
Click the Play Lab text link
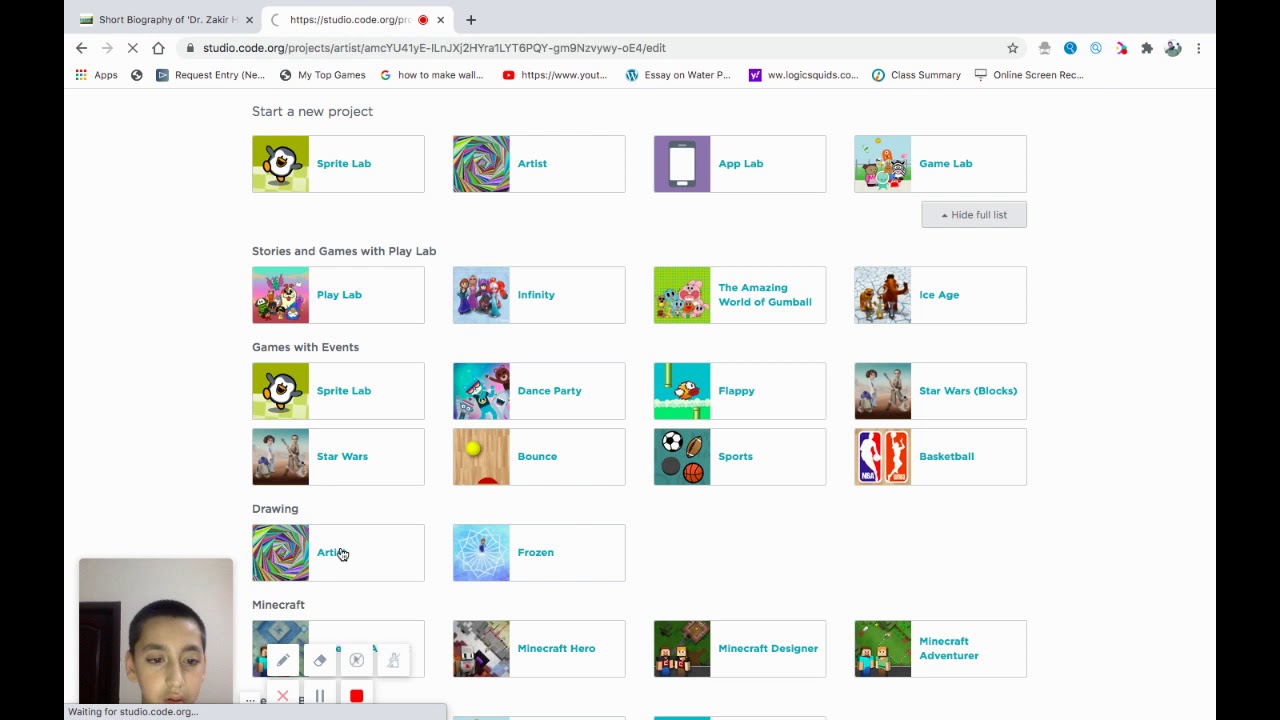pos(339,295)
